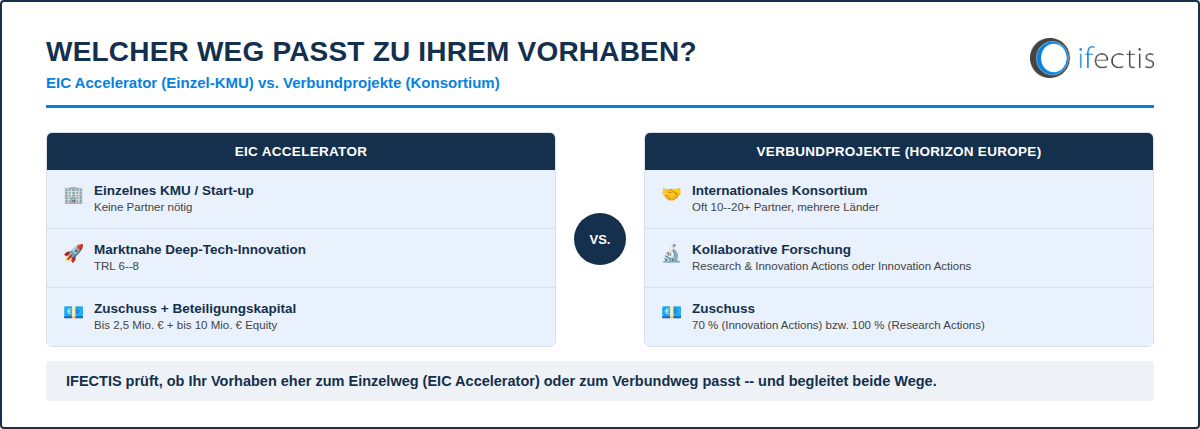
Task: Click the Einzelnes KMU / Start-up heading
Action: pyautogui.click(x=181, y=190)
